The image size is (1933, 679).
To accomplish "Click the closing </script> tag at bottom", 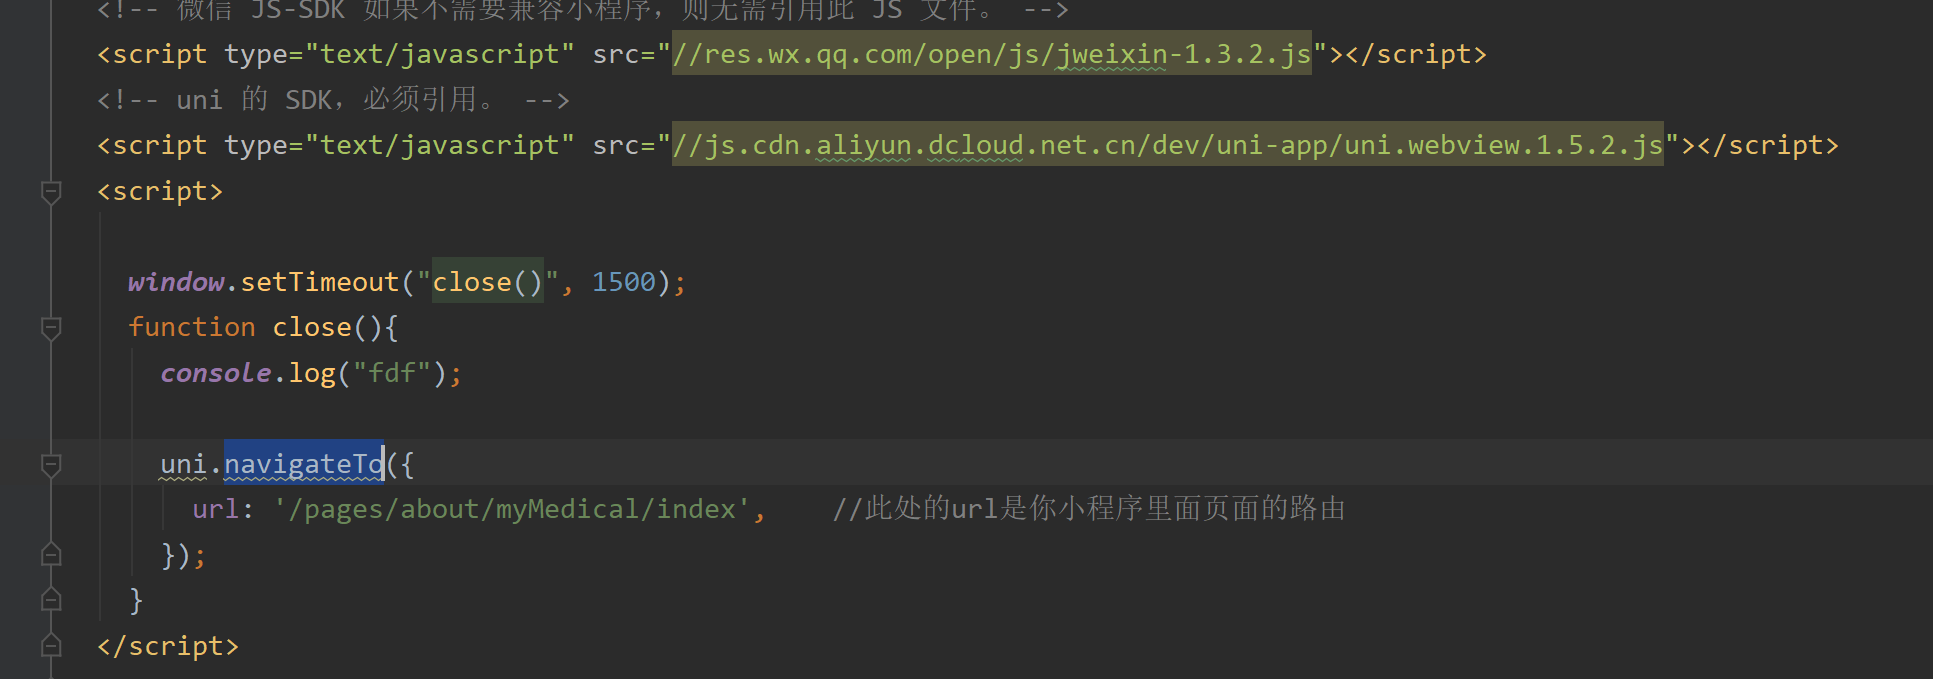I will coord(168,646).
